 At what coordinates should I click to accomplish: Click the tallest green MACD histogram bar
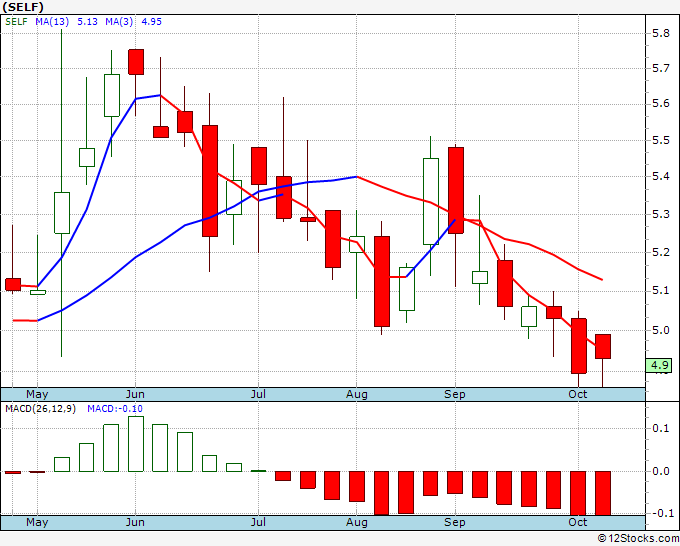(136, 444)
